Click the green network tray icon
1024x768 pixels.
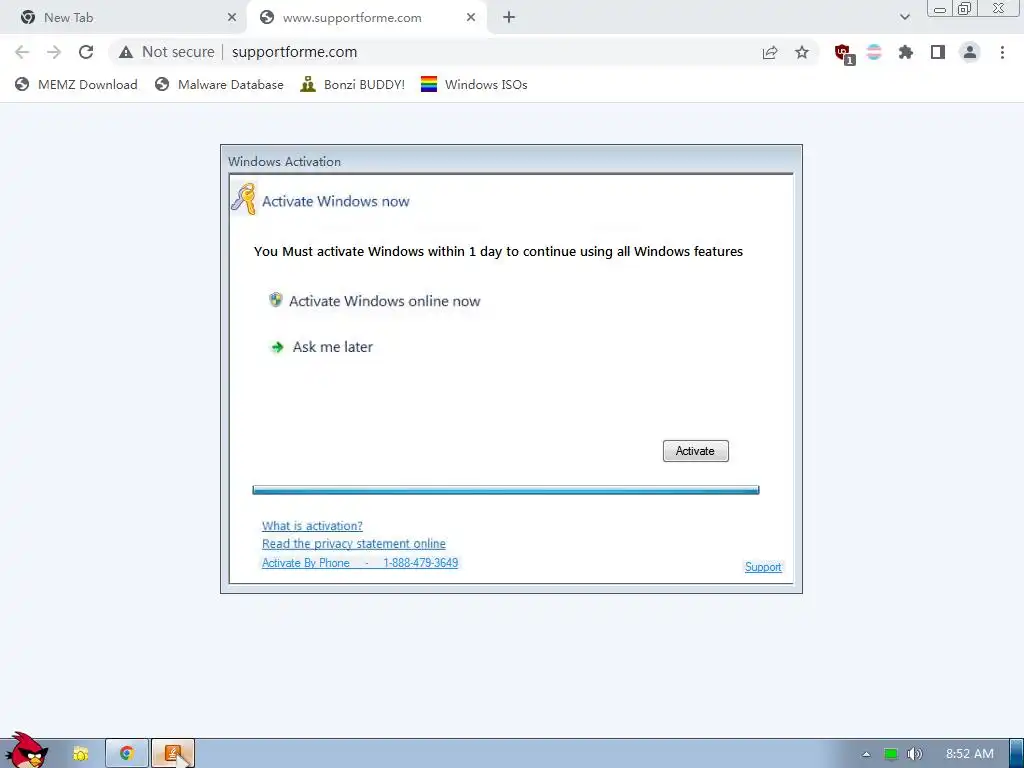tap(890, 754)
